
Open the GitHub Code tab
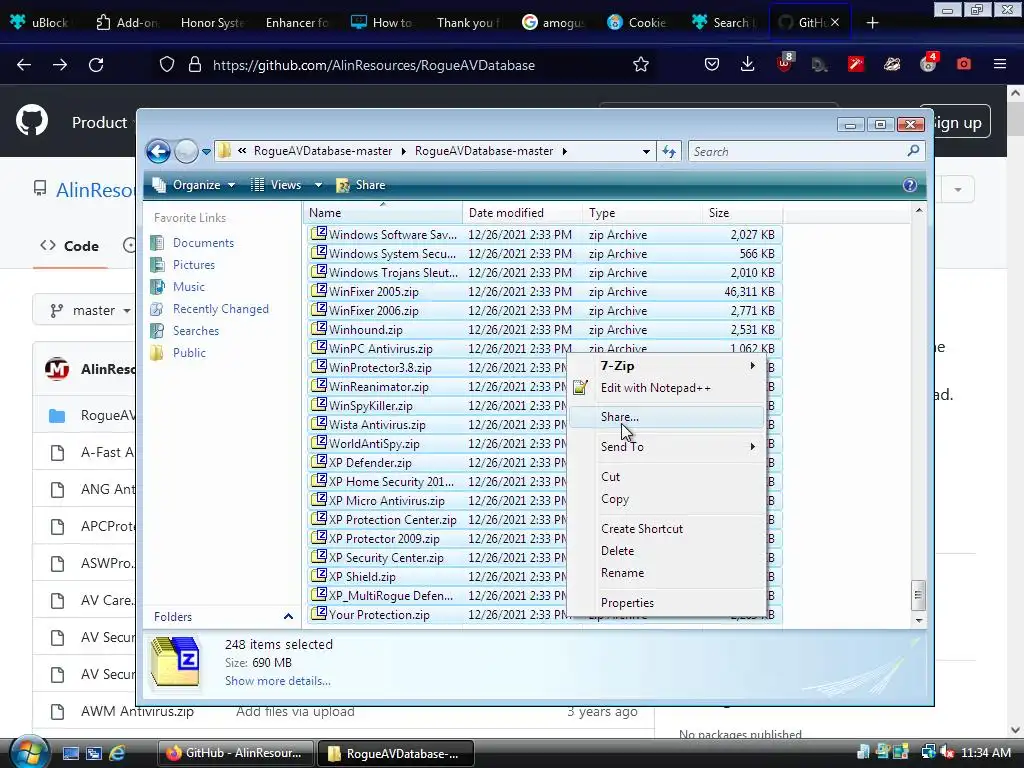tap(70, 246)
